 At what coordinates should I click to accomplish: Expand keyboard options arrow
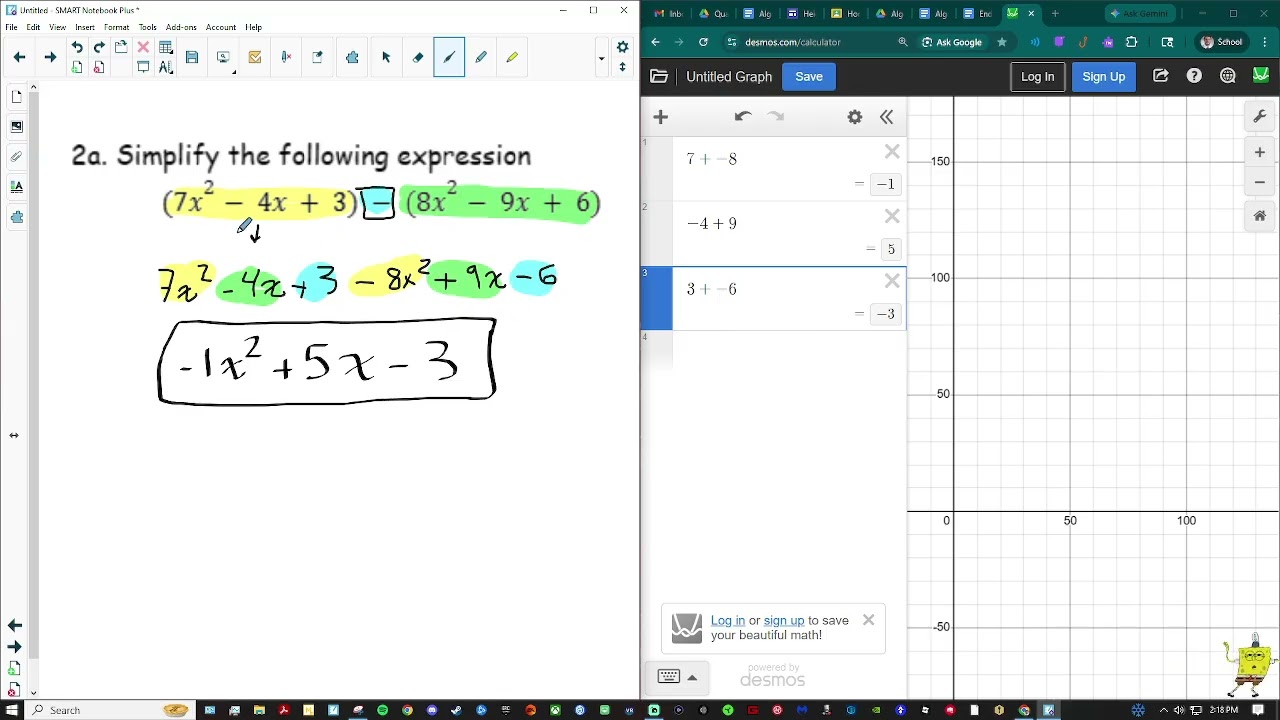pyautogui.click(x=692, y=678)
